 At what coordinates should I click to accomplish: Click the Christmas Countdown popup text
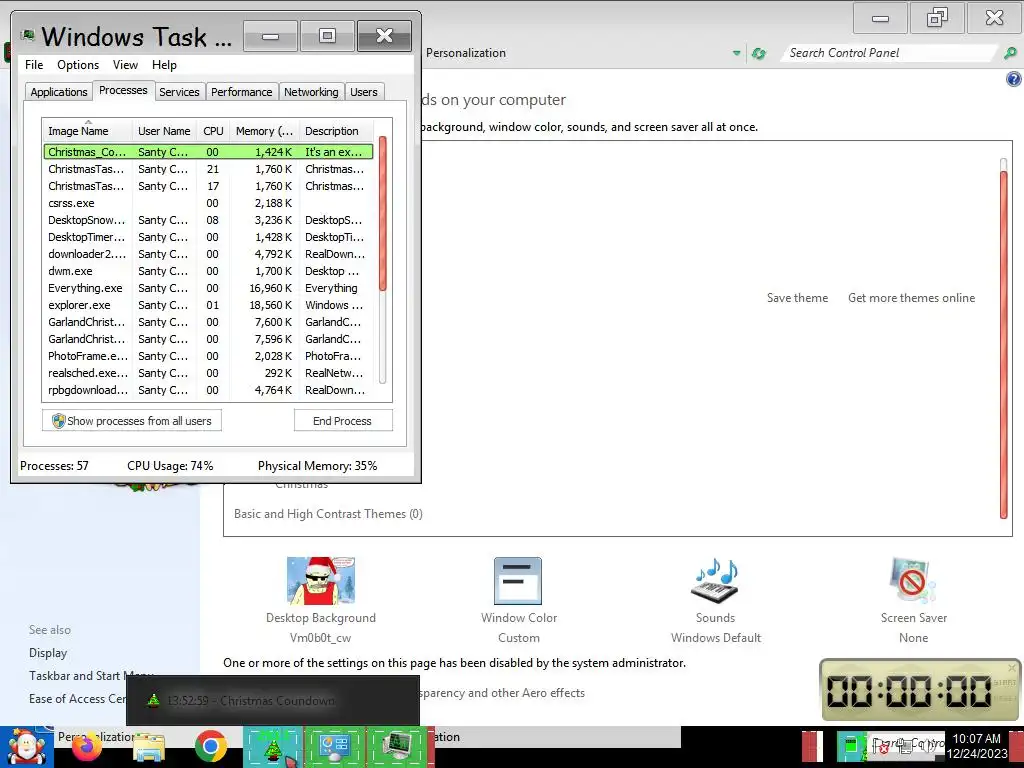(251, 701)
